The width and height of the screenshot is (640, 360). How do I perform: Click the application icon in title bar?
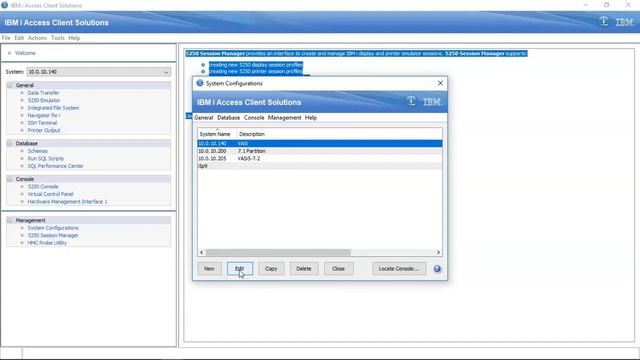coord(4,5)
